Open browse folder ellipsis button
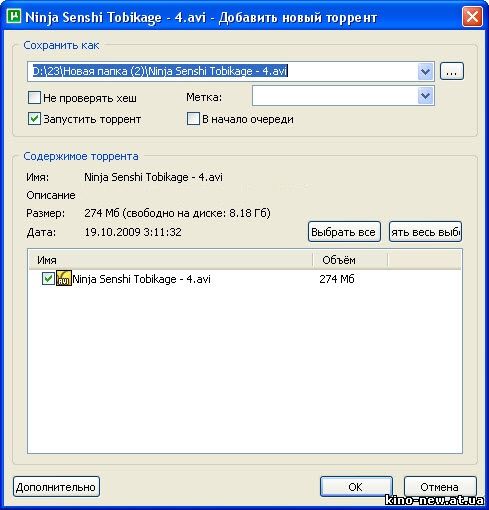The width and height of the screenshot is (489, 510). click(x=452, y=71)
